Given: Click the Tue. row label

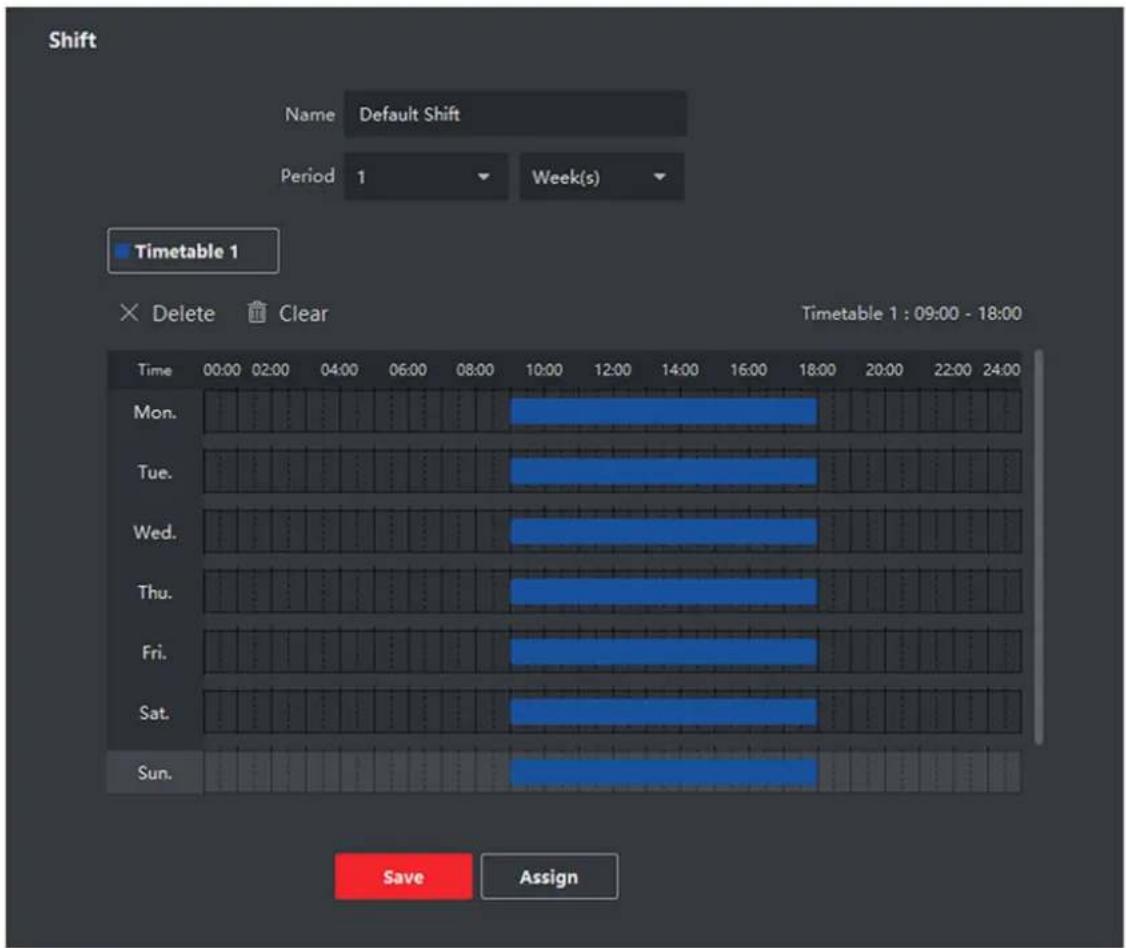Looking at the screenshot, I should (154, 472).
